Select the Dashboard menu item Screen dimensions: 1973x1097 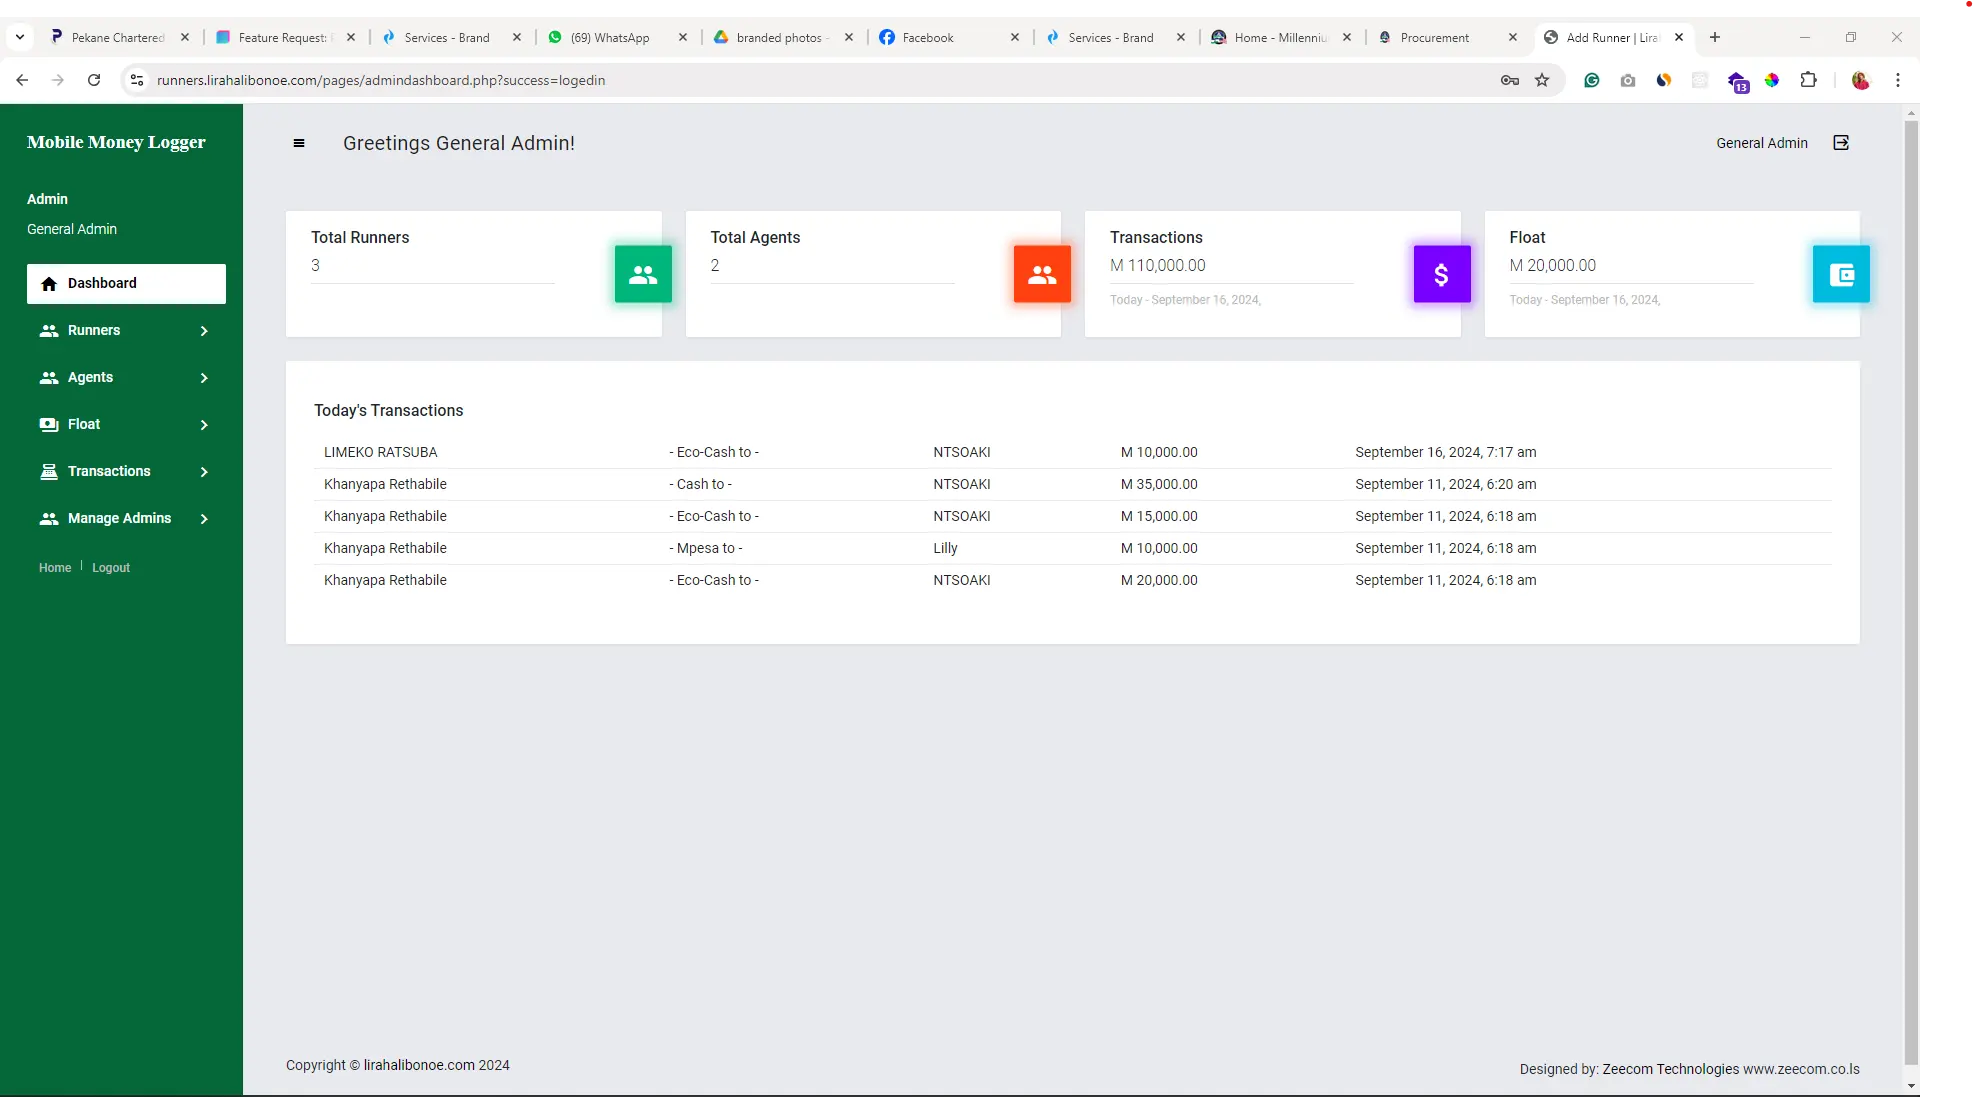pos(126,283)
